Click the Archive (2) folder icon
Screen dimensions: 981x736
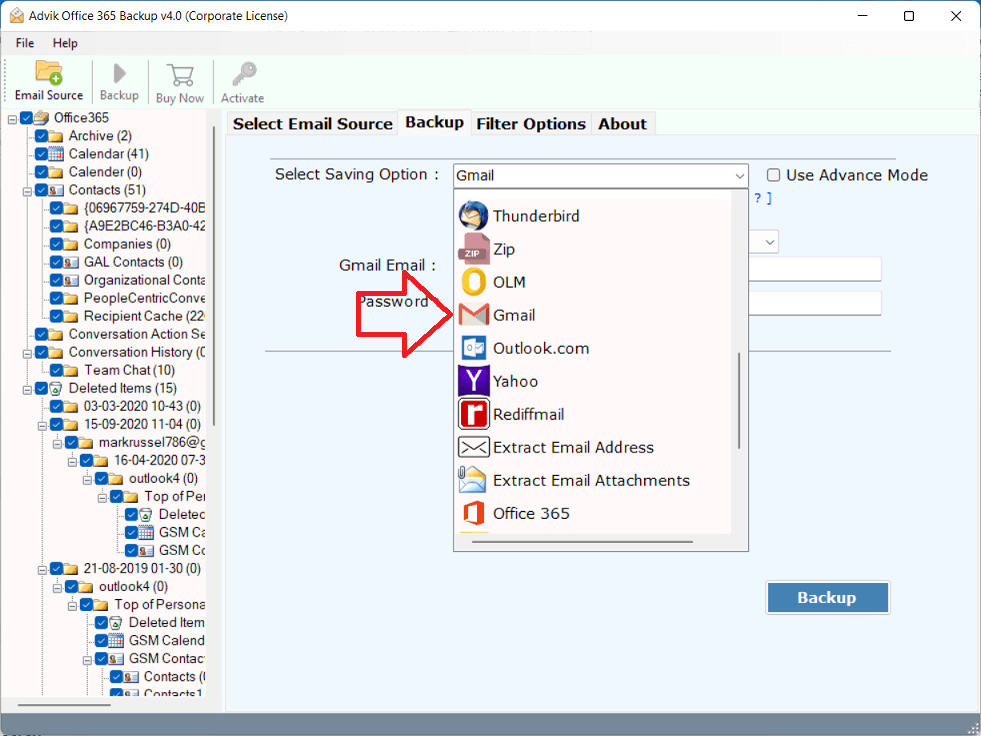click(56, 136)
